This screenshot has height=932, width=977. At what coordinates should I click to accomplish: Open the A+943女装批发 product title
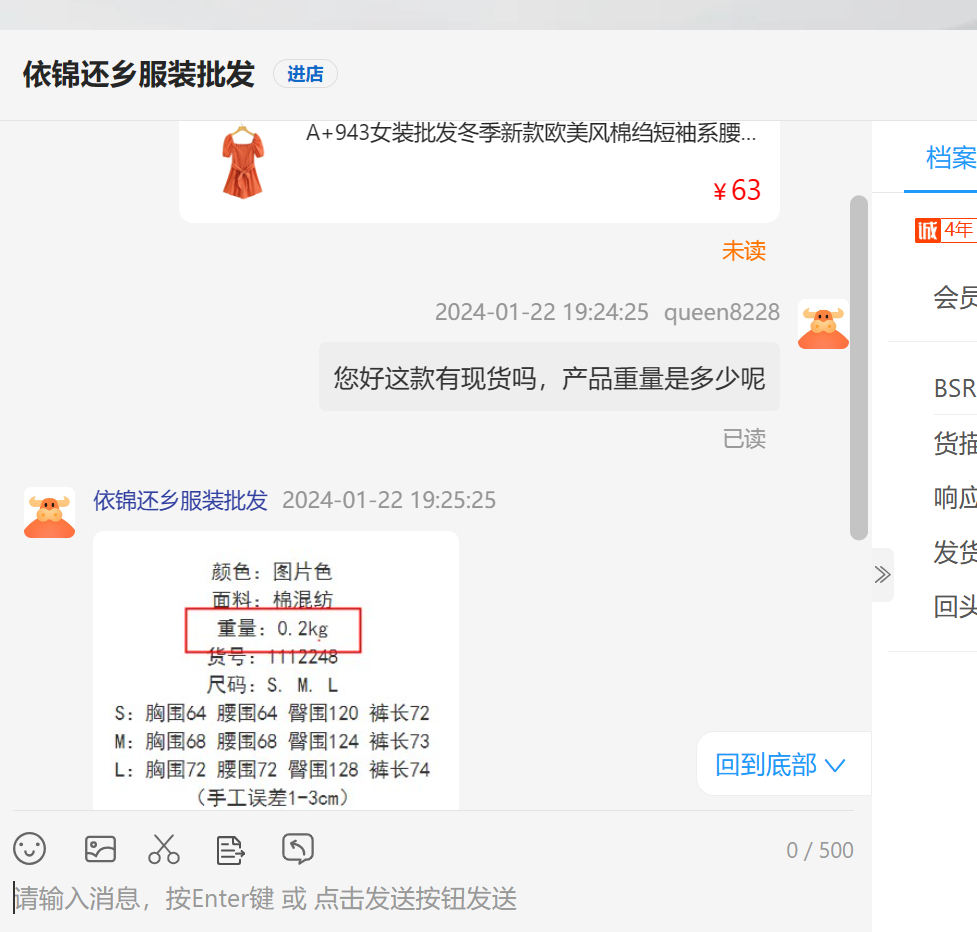531,133
